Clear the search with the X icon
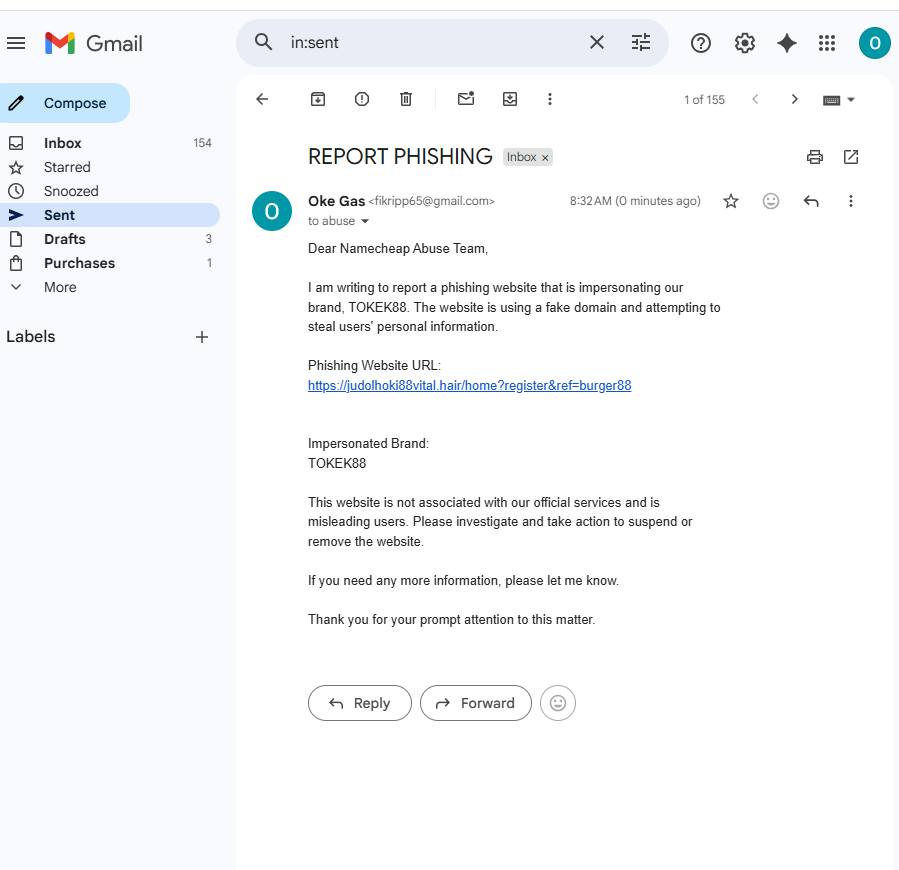This screenshot has width=899, height=870. click(x=597, y=42)
